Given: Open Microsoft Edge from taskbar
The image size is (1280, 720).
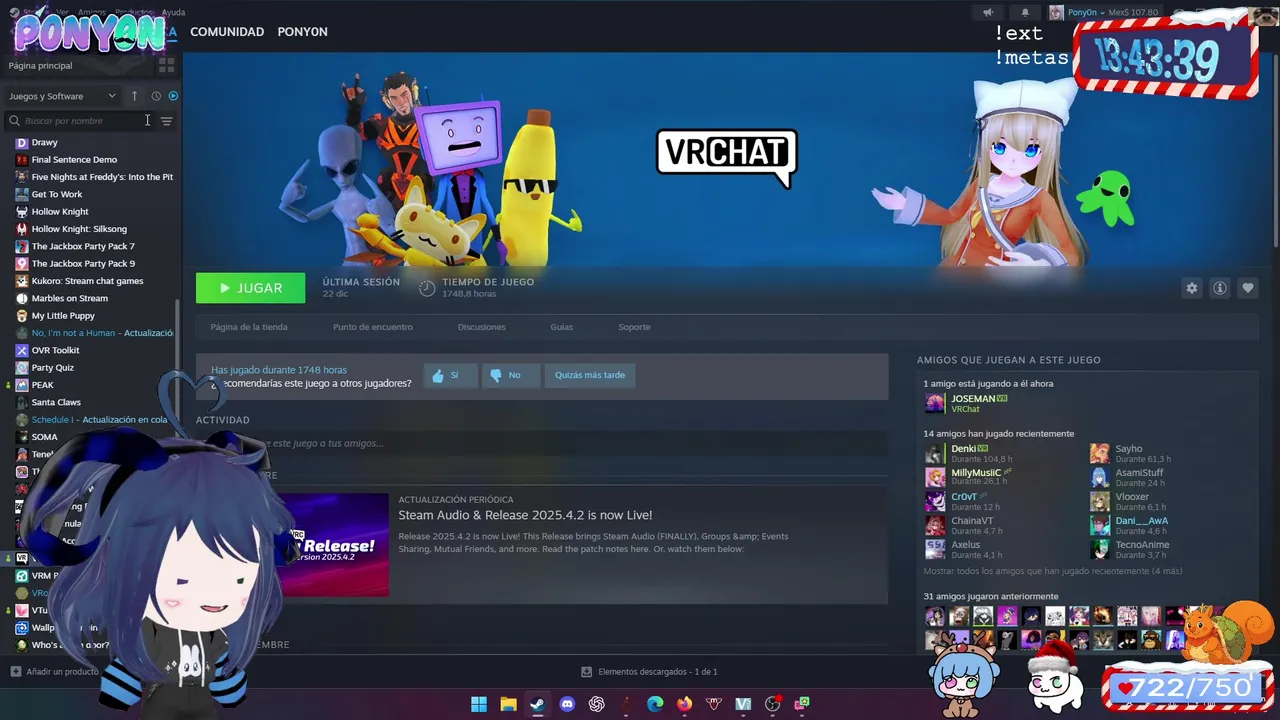Looking at the screenshot, I should (x=655, y=704).
